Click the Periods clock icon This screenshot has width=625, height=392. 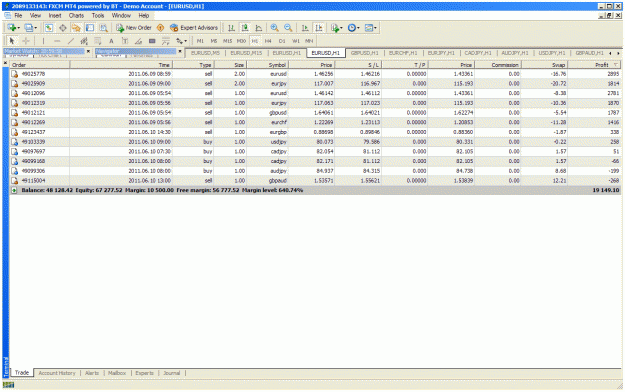point(351,28)
